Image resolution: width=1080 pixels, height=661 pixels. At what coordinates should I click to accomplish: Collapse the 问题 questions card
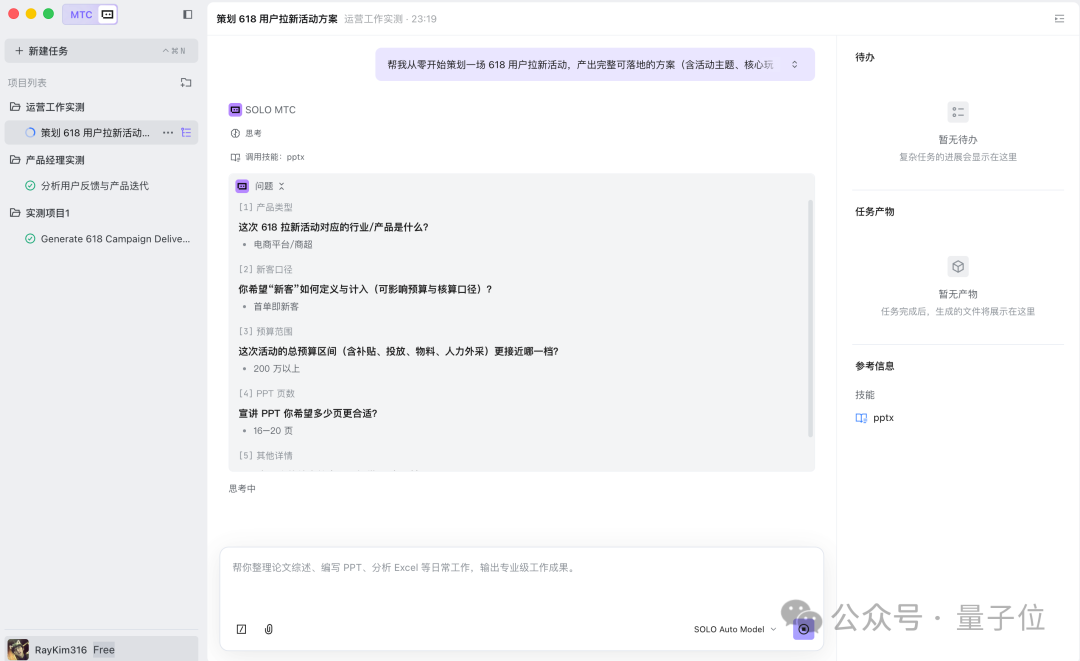[281, 187]
